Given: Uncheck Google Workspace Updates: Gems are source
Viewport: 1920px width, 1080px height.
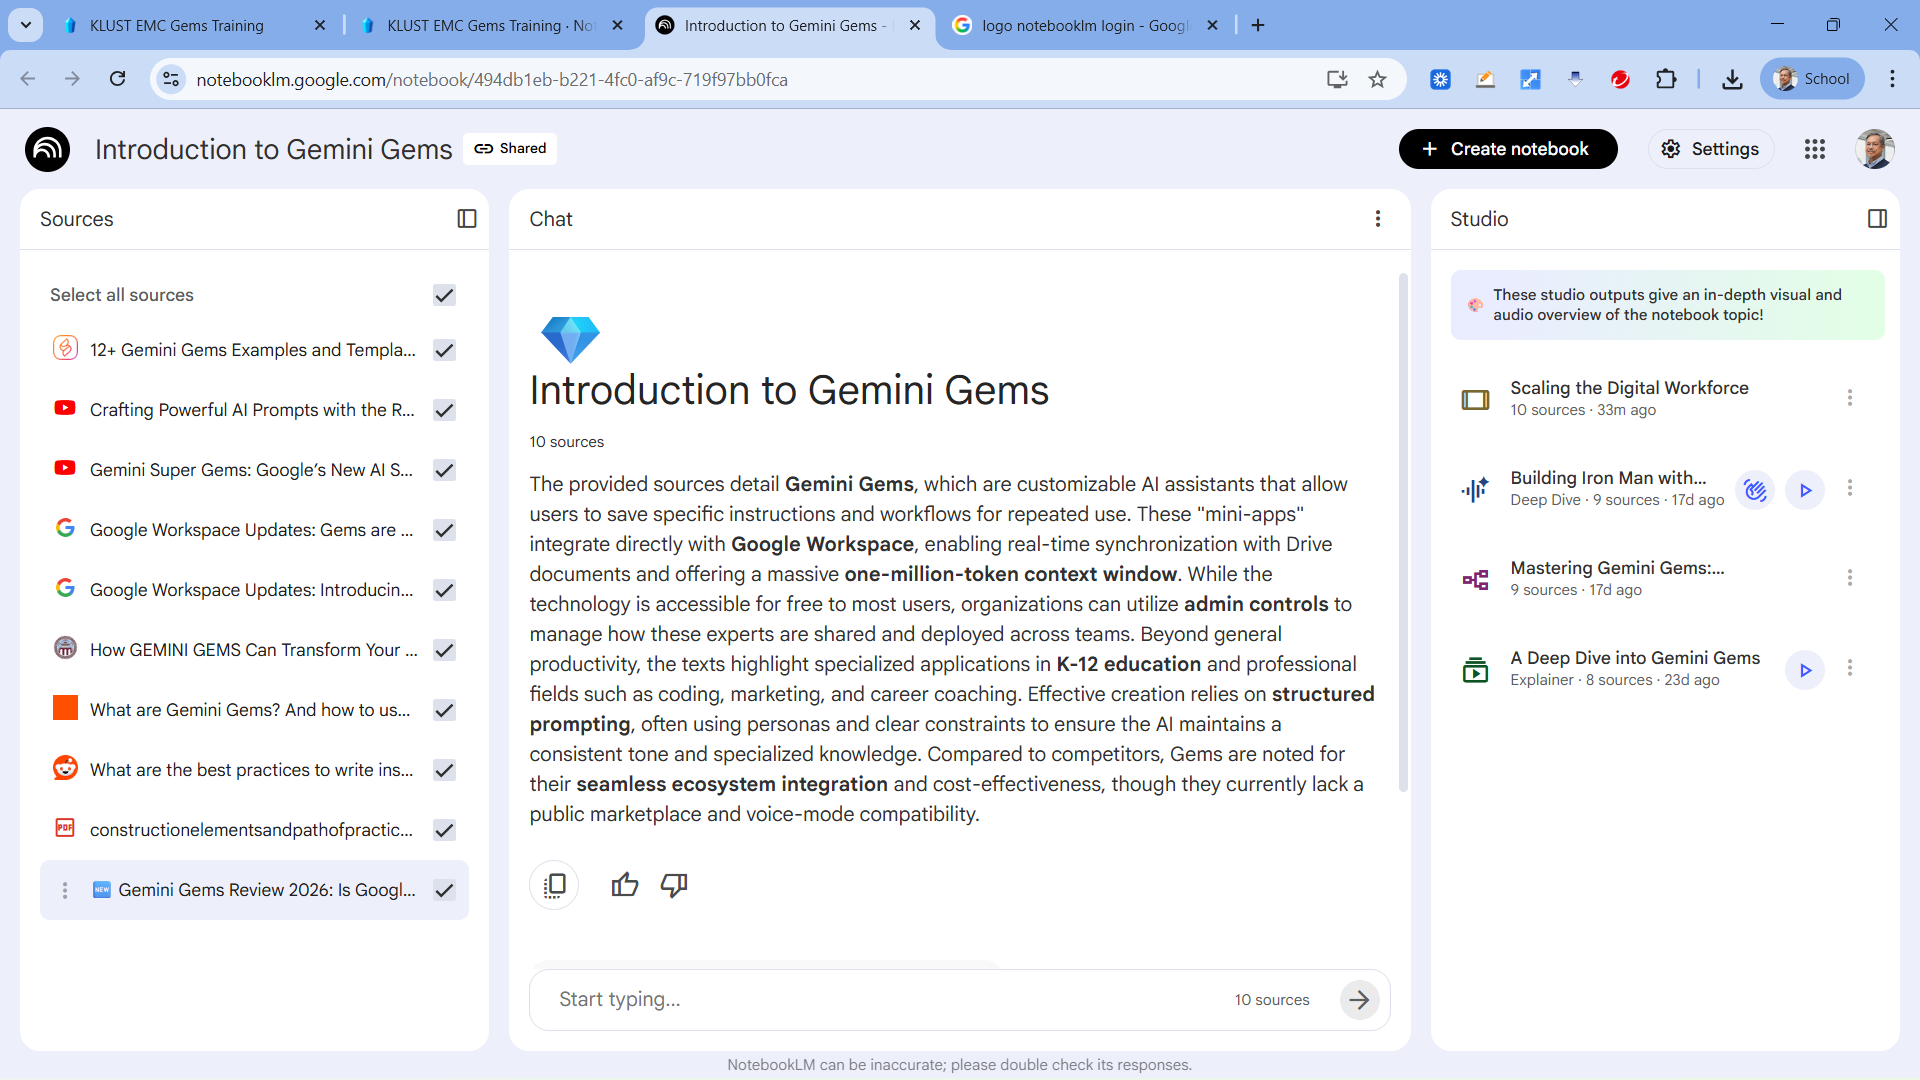Looking at the screenshot, I should point(445,530).
